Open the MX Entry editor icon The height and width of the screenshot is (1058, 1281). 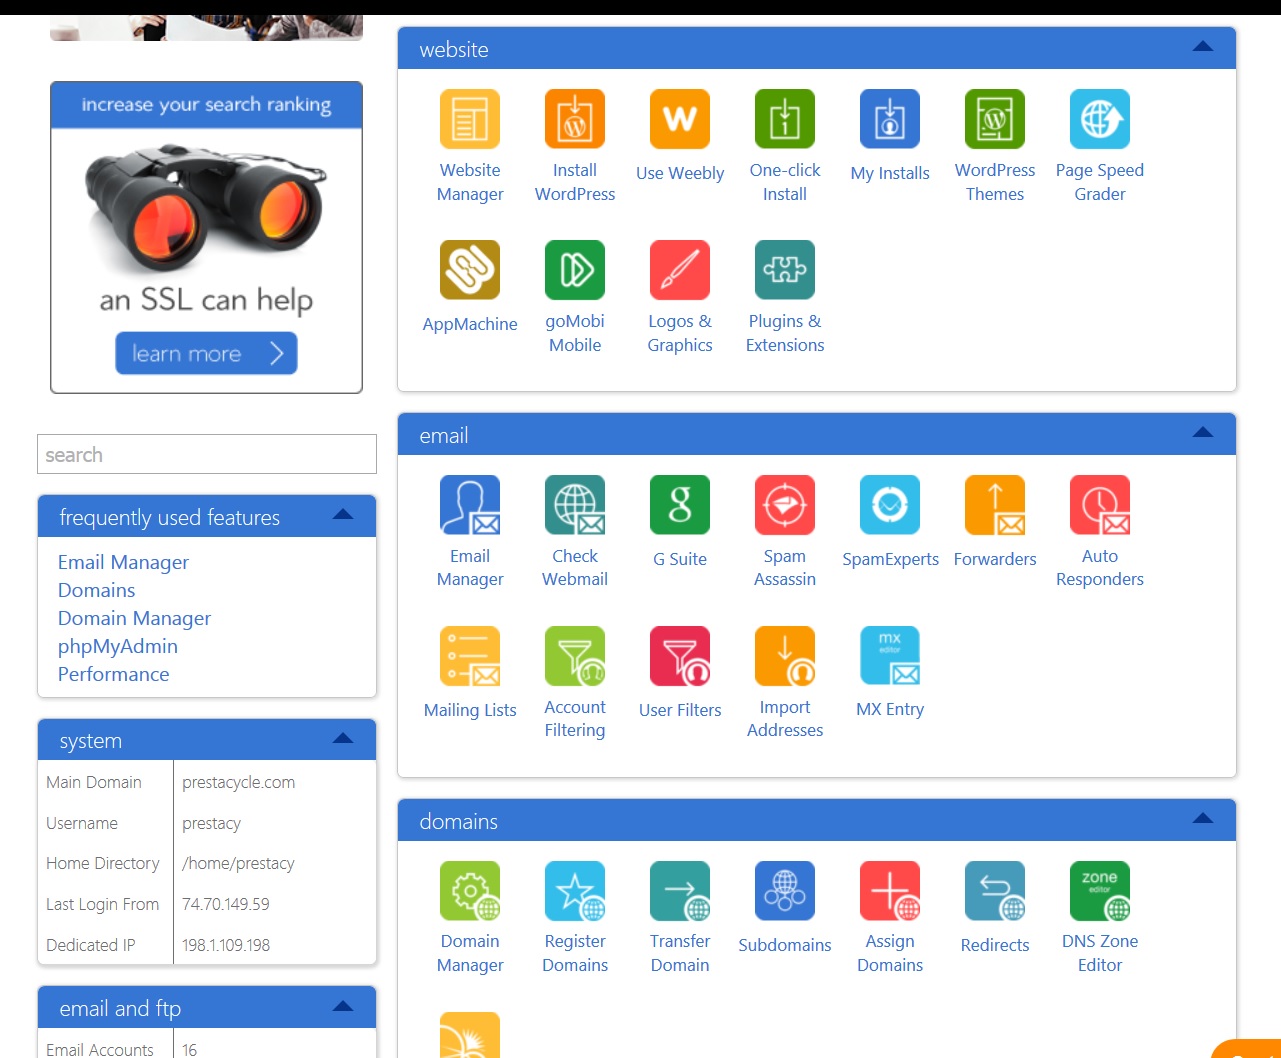coord(889,657)
